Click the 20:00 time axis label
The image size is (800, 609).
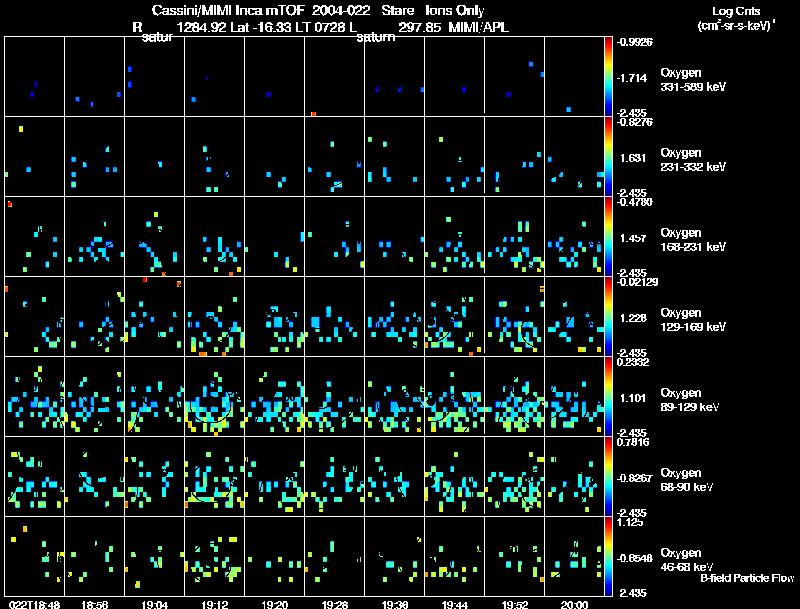[574, 604]
